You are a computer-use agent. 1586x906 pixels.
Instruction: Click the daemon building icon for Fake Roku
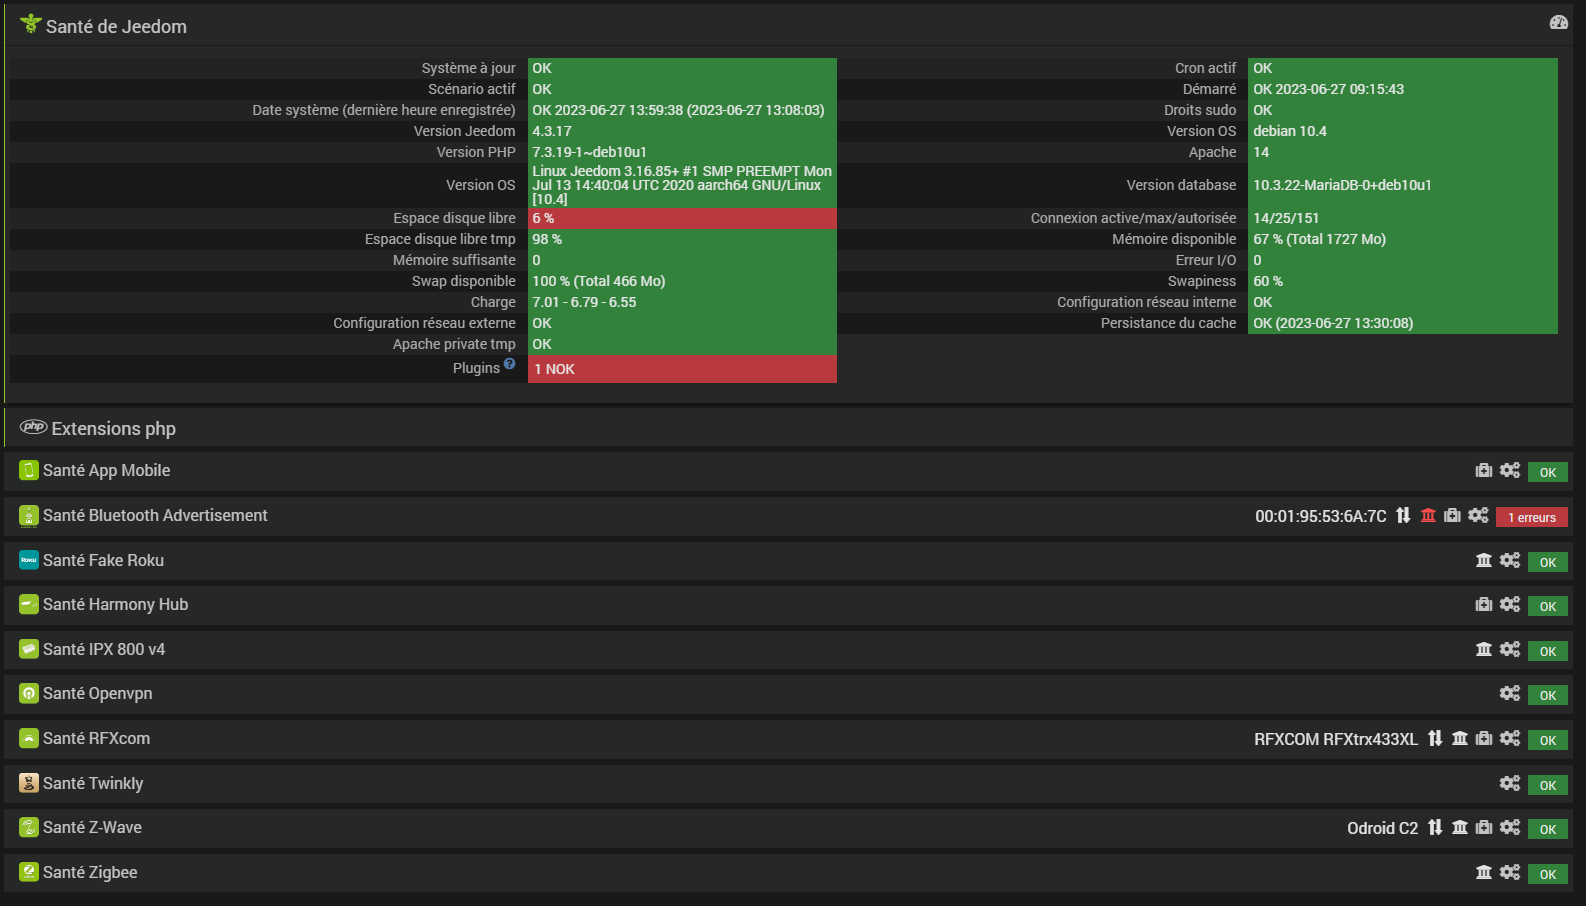click(1484, 560)
